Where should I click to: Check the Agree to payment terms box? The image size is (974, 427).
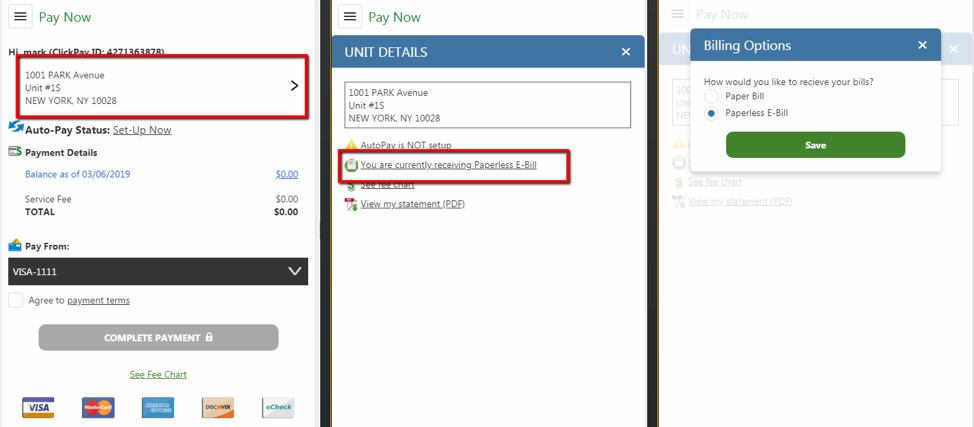16,300
